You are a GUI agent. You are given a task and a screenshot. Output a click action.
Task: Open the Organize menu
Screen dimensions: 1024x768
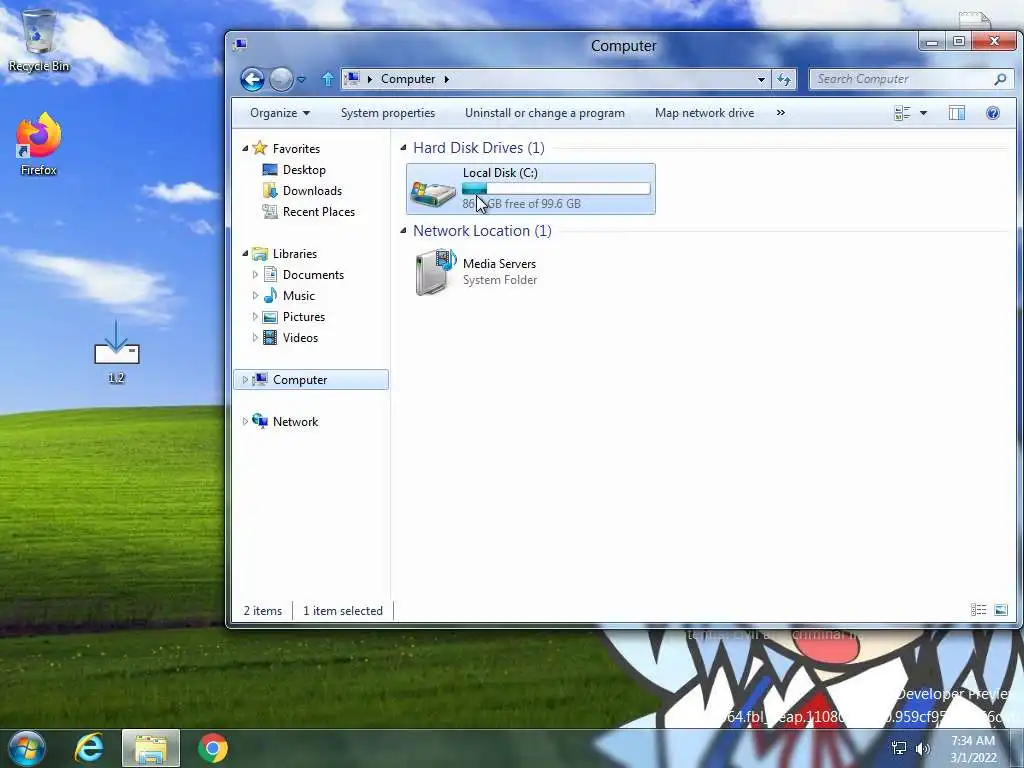(x=280, y=113)
